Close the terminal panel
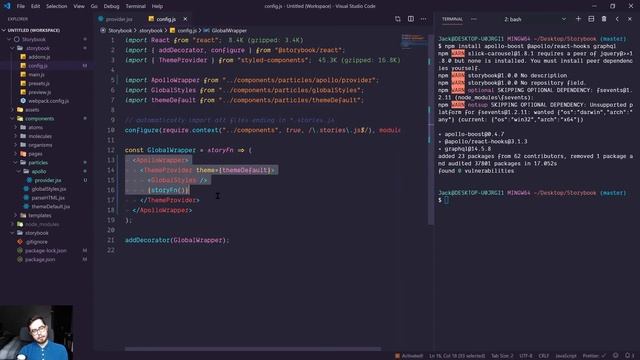This screenshot has height=360, width=640. tap(630, 19)
